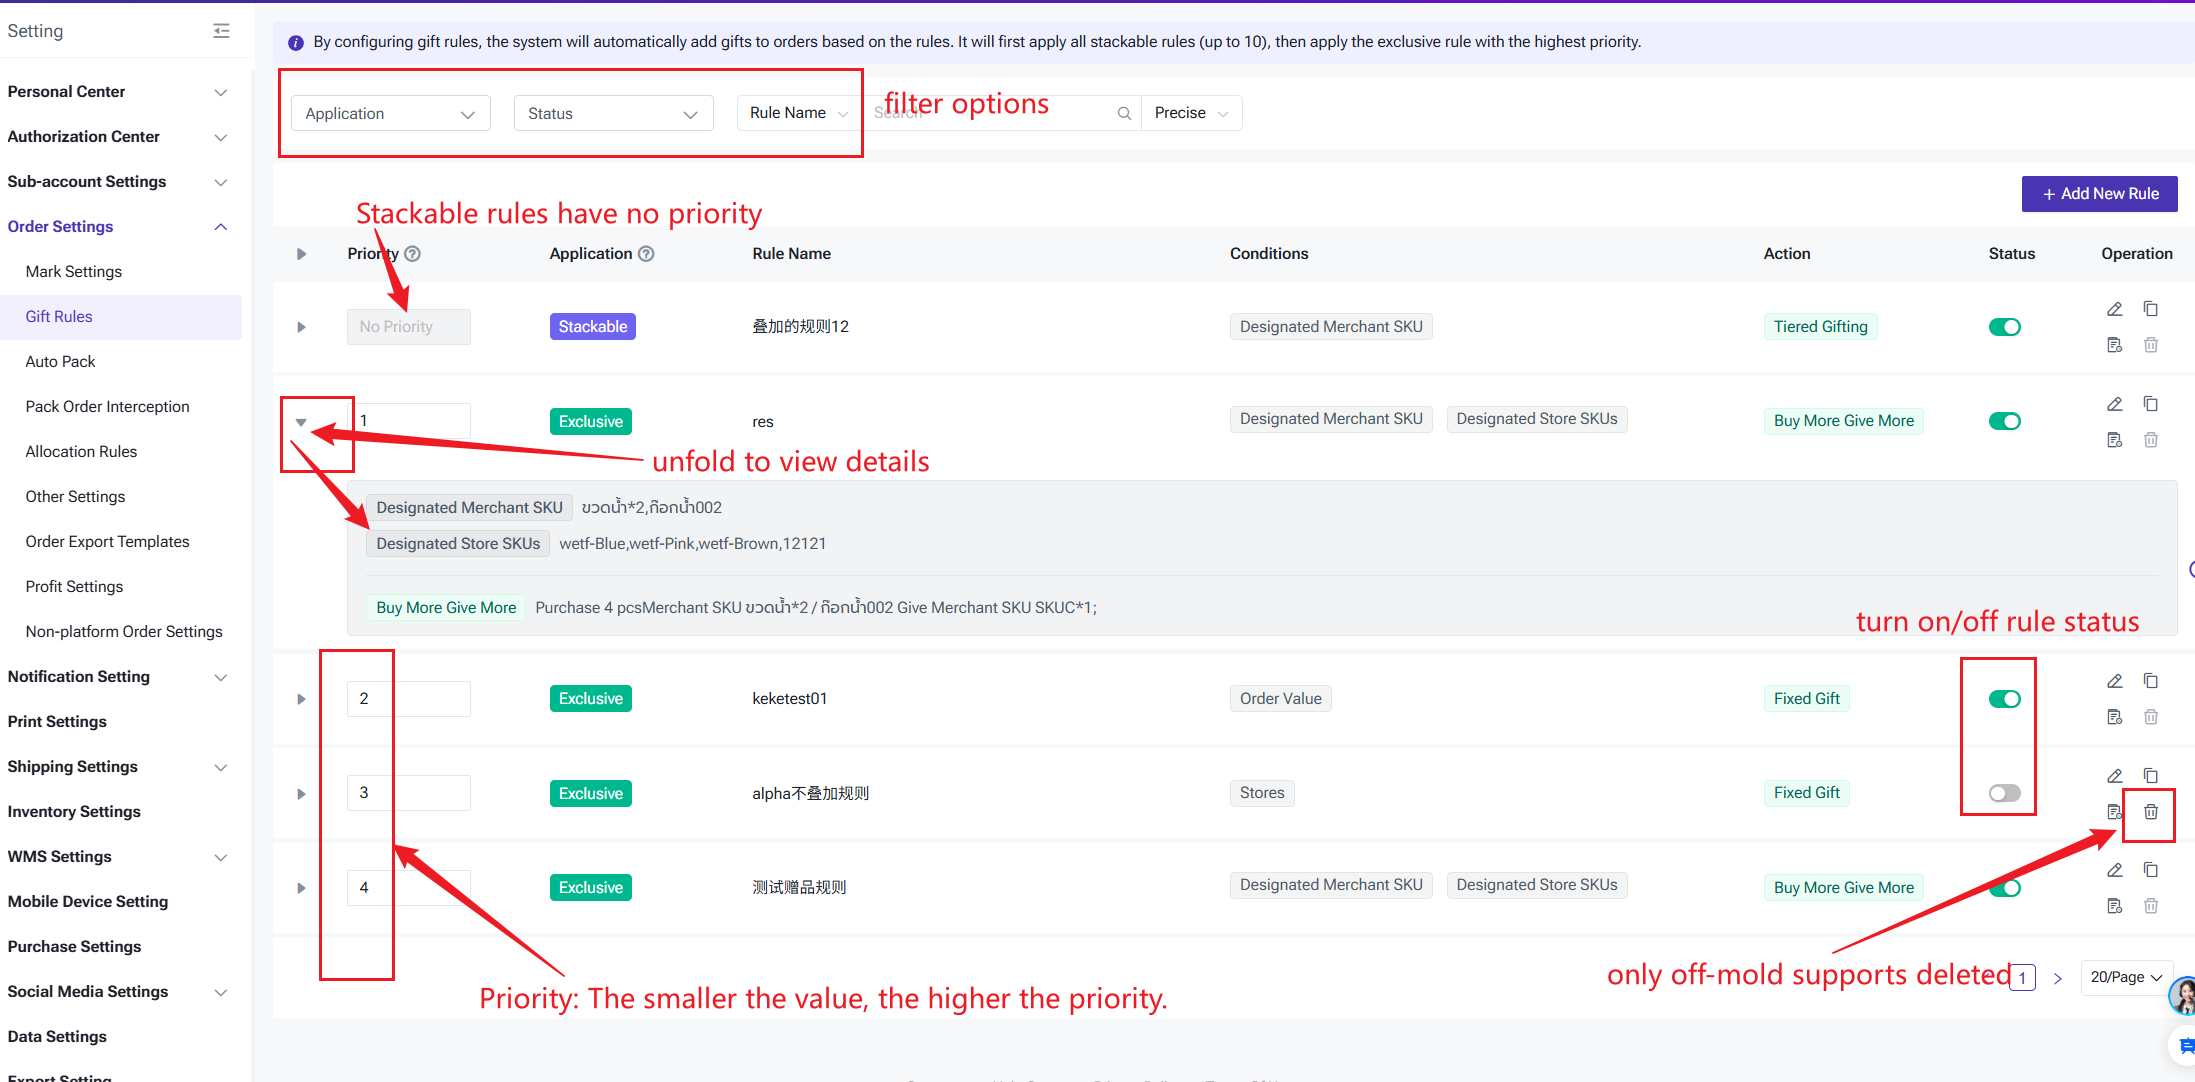This screenshot has width=2195, height=1082.
Task: Go to Allocation Rules menu item
Action: tap(81, 451)
